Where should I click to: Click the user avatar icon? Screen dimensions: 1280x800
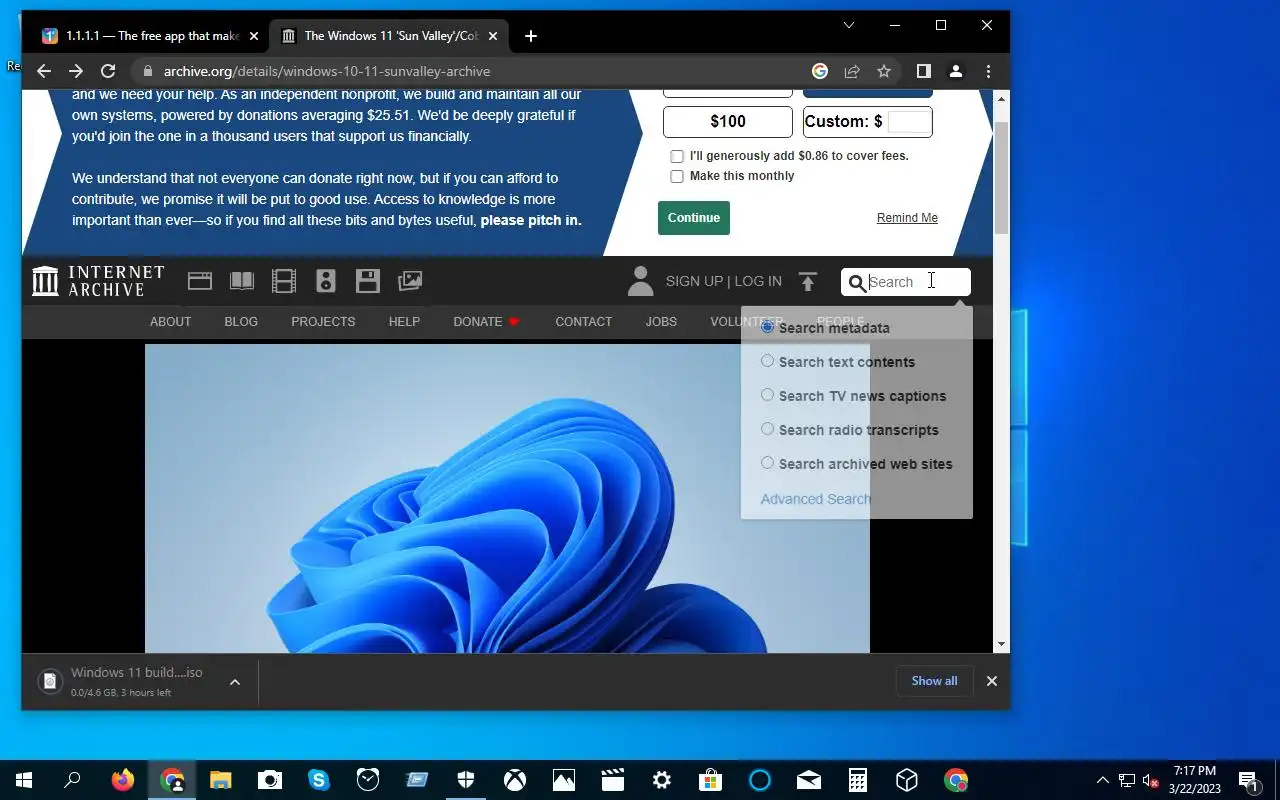(x=640, y=281)
